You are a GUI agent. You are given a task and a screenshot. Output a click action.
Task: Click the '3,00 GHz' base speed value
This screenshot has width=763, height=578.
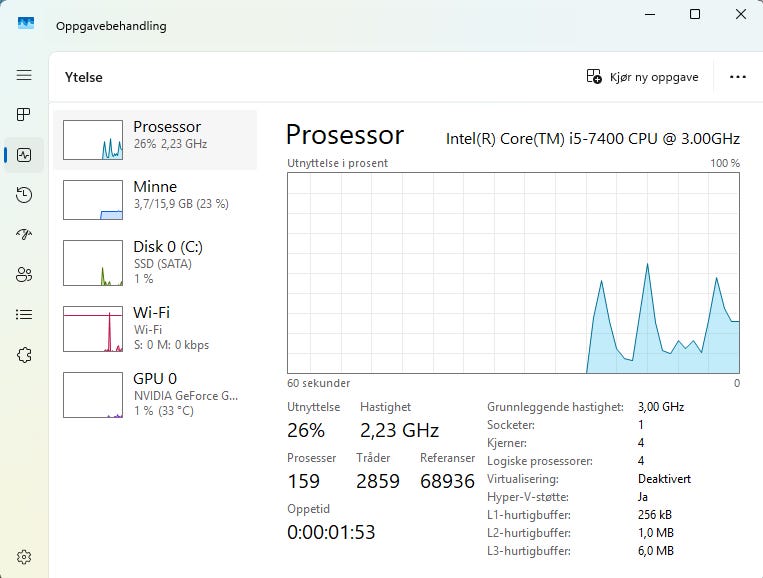click(661, 407)
